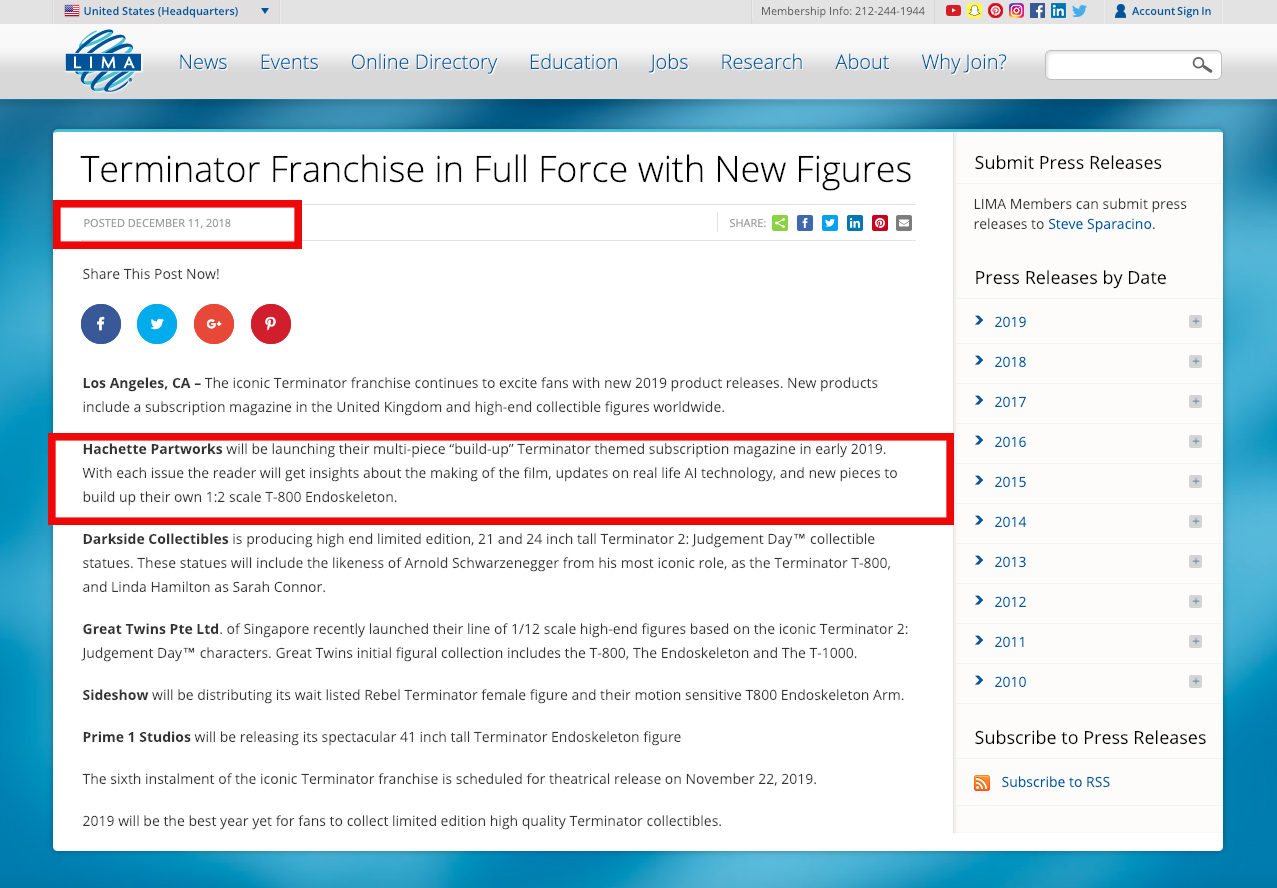The height and width of the screenshot is (888, 1277).
Task: Click the bold 'Sideshow' text
Action: (115, 695)
